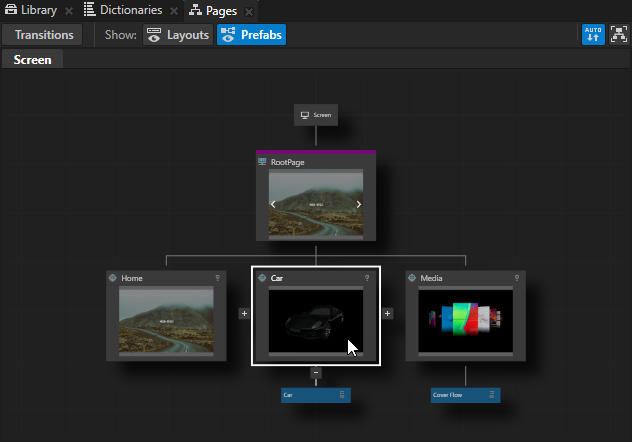Image resolution: width=632 pixels, height=442 pixels.
Task: Toggle Layouts visibility in Show options
Action: tap(178, 35)
